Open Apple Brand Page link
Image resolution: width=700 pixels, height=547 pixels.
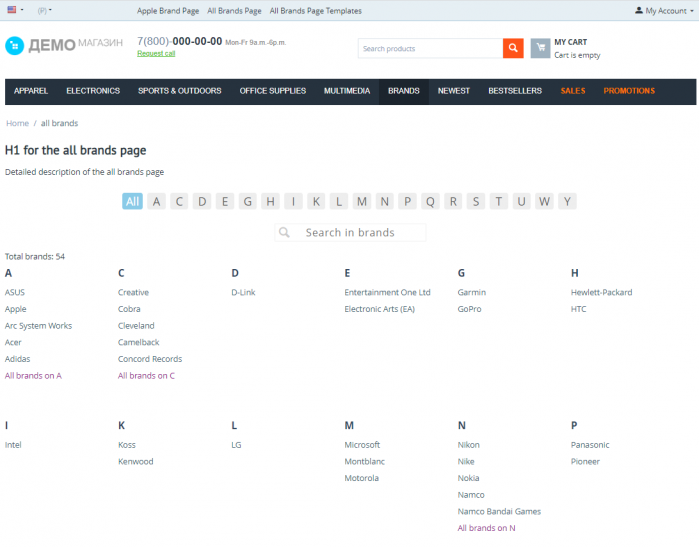point(168,11)
